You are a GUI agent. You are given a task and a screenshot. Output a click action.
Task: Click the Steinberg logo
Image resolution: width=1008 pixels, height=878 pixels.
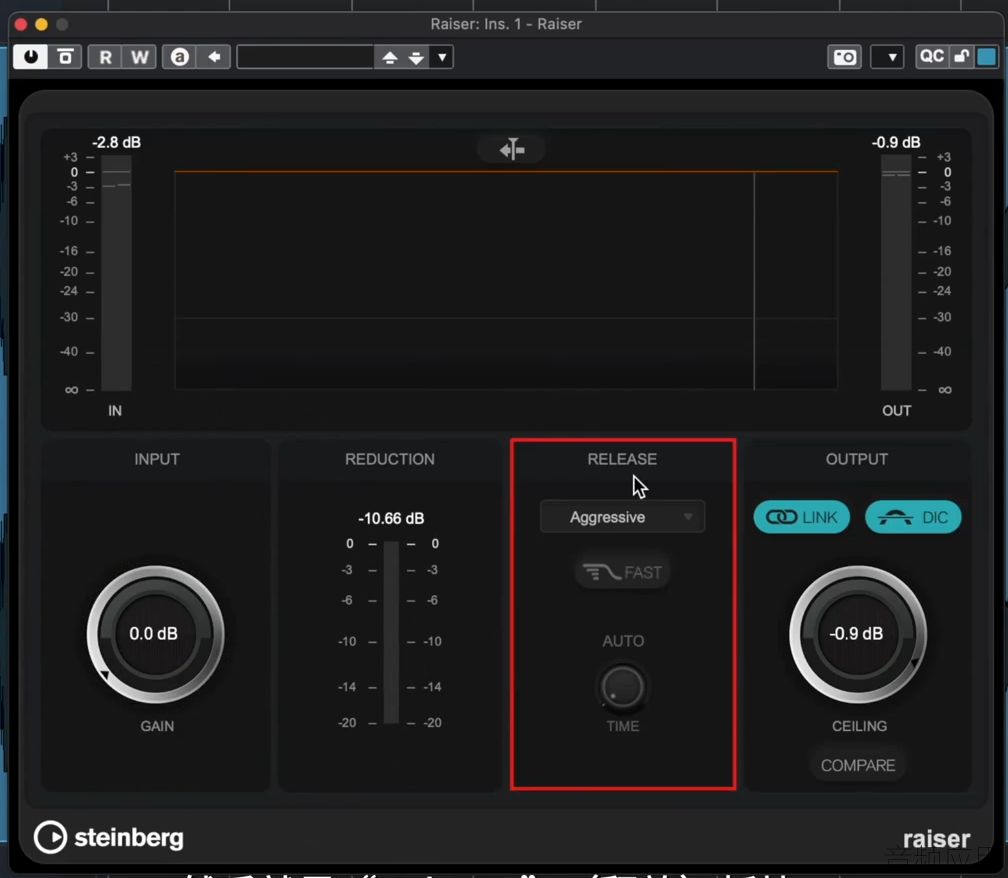tap(109, 837)
